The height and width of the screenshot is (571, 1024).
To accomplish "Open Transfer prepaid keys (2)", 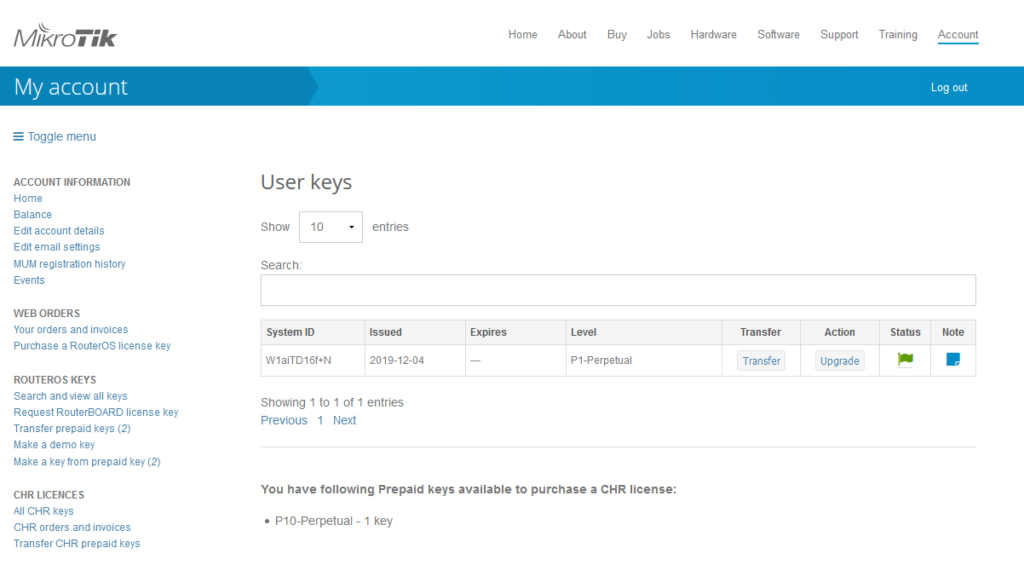I will [72, 429].
